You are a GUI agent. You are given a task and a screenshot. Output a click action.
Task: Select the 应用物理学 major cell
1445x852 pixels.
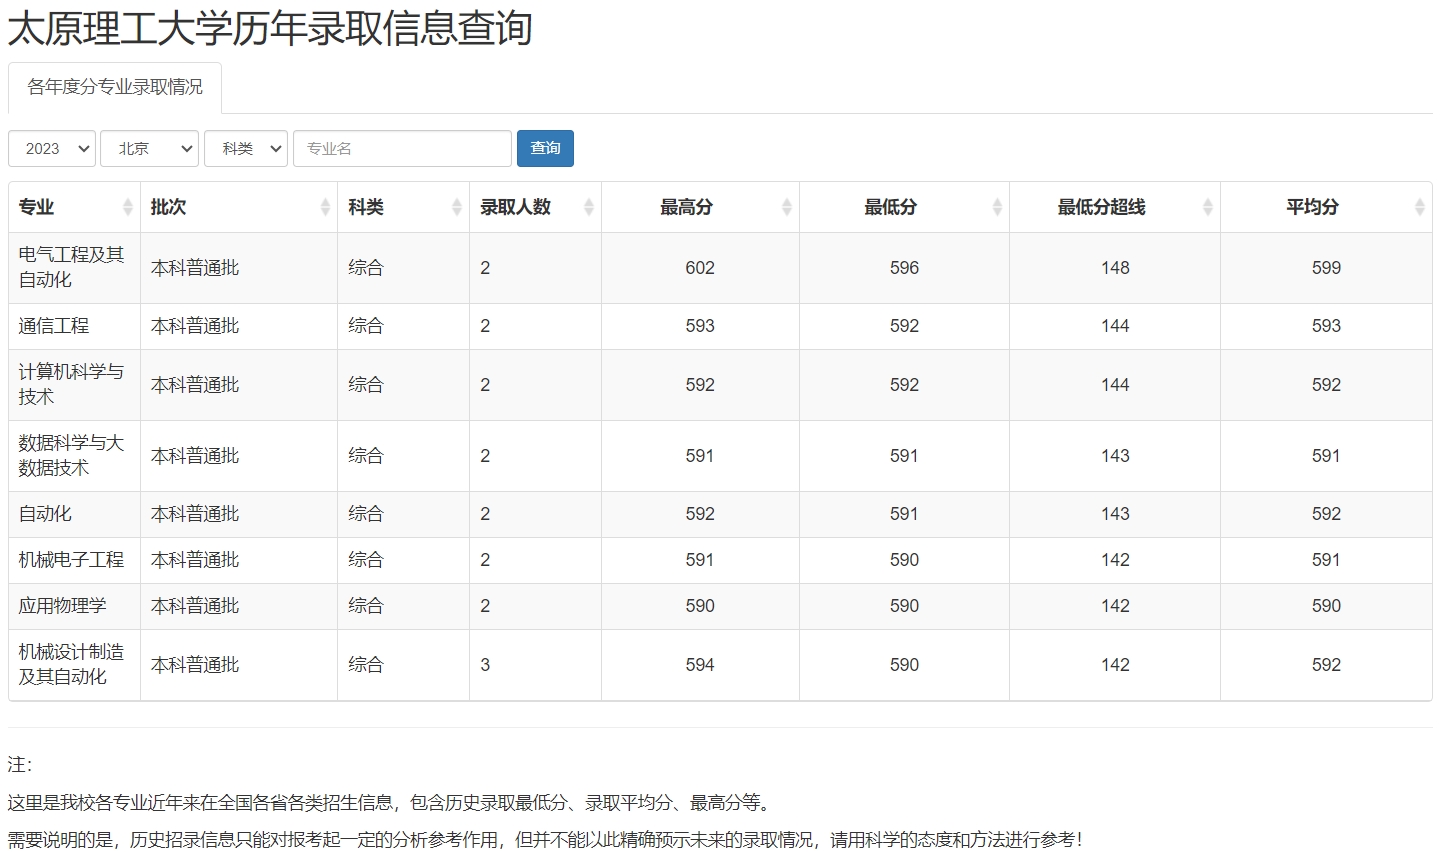[x=74, y=606]
